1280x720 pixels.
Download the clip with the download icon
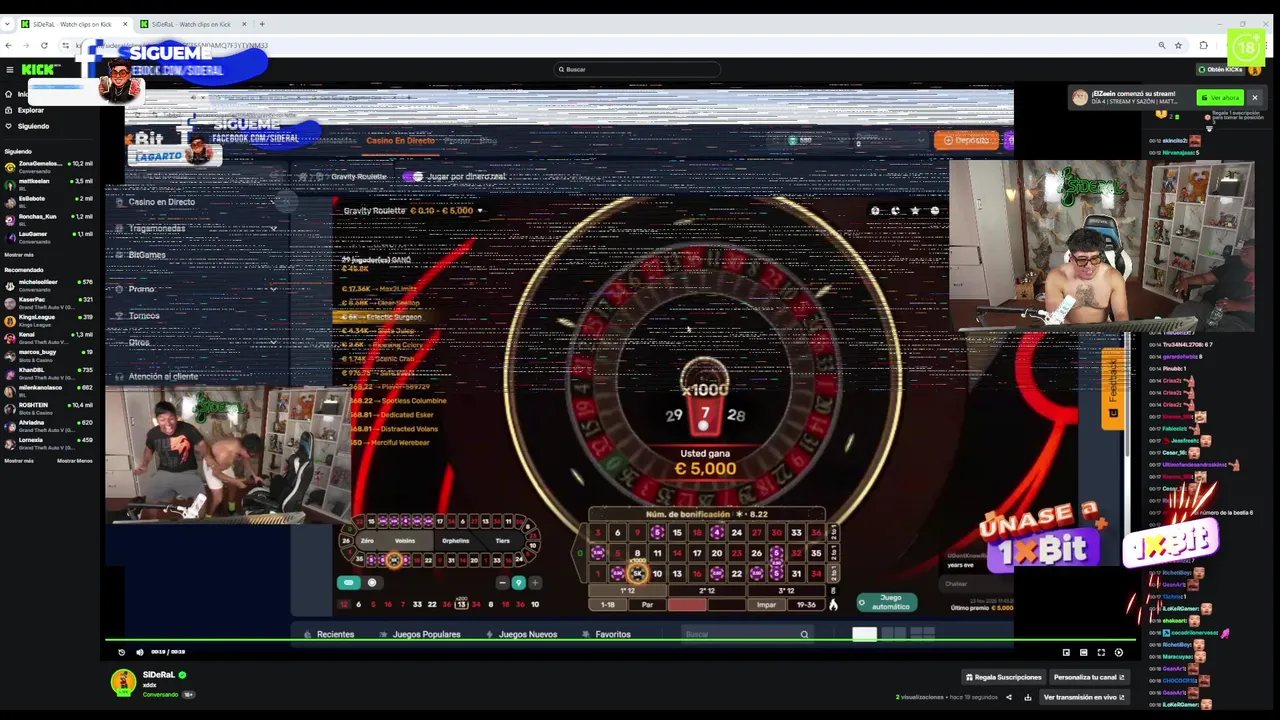point(1028,697)
